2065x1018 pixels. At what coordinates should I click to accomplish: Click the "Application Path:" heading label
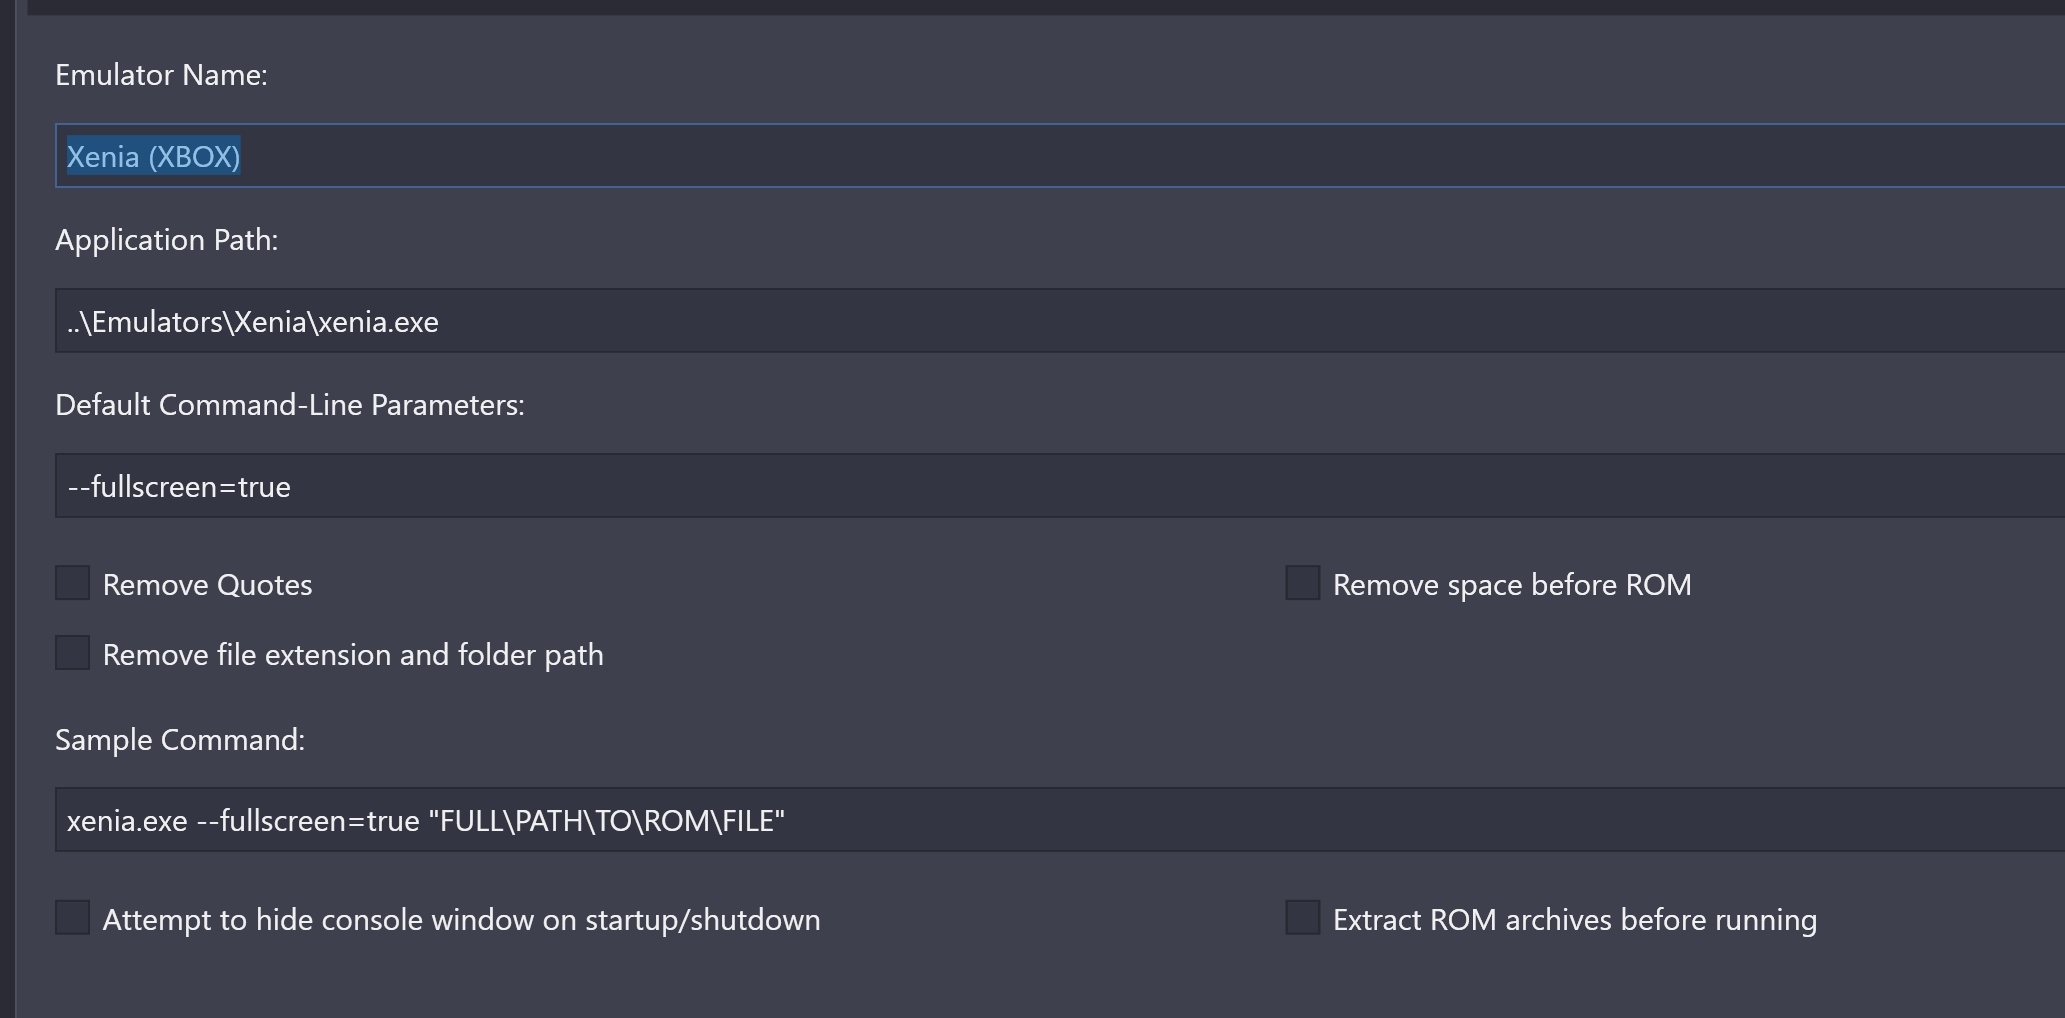(166, 240)
